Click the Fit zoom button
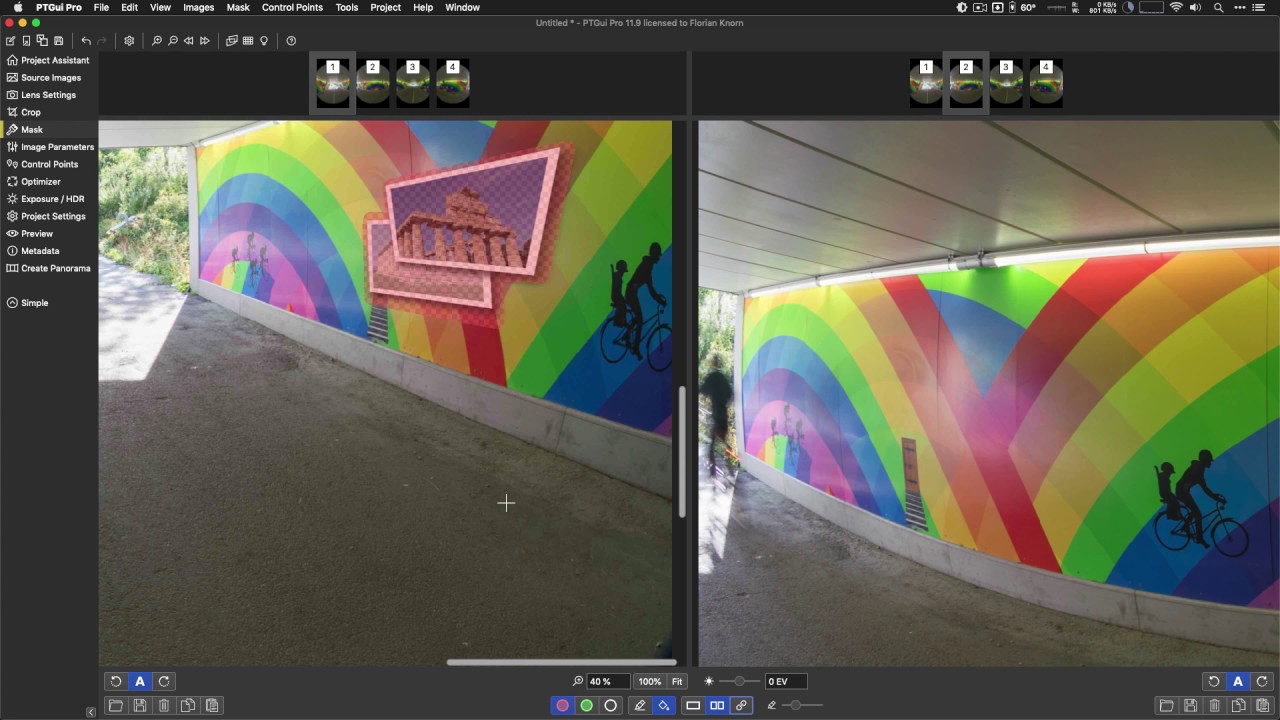1280x720 pixels. pyautogui.click(x=677, y=681)
